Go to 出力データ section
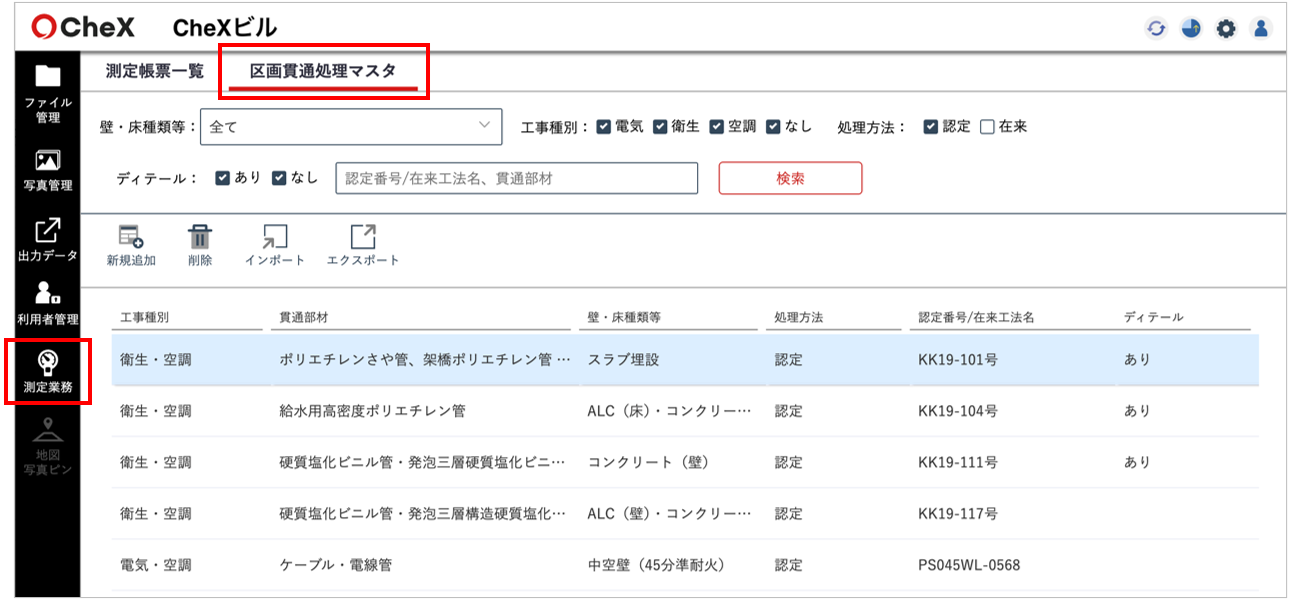 47,240
